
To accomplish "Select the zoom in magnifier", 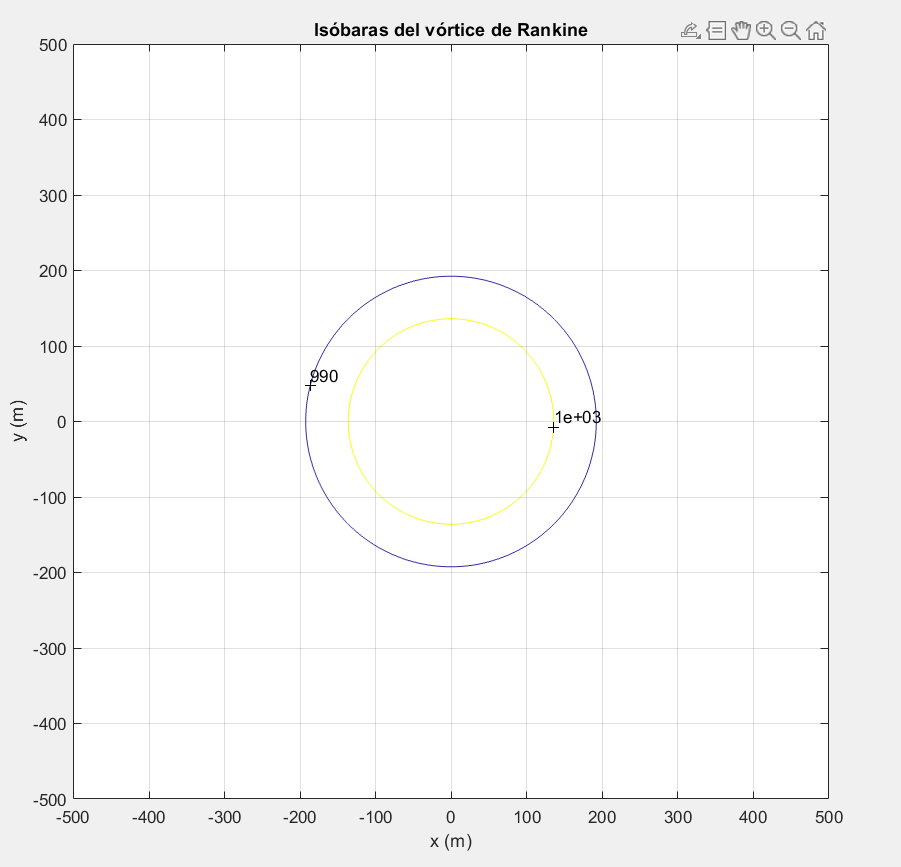I will pos(766,31).
